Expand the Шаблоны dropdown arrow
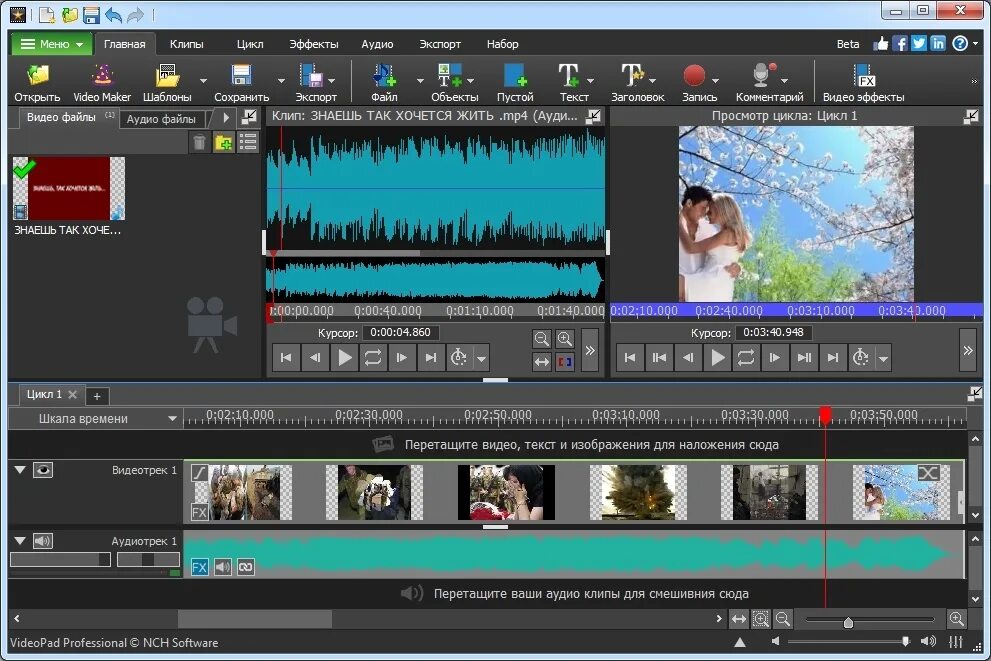The image size is (991, 661). tap(203, 81)
